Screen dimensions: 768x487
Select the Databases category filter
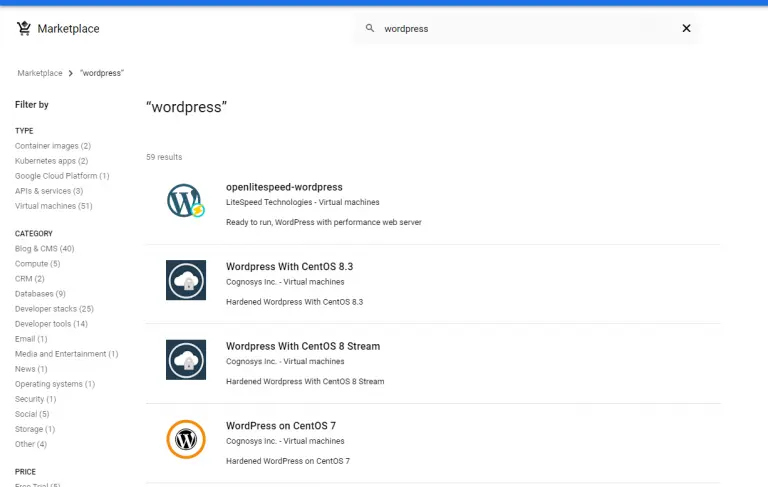(x=40, y=293)
